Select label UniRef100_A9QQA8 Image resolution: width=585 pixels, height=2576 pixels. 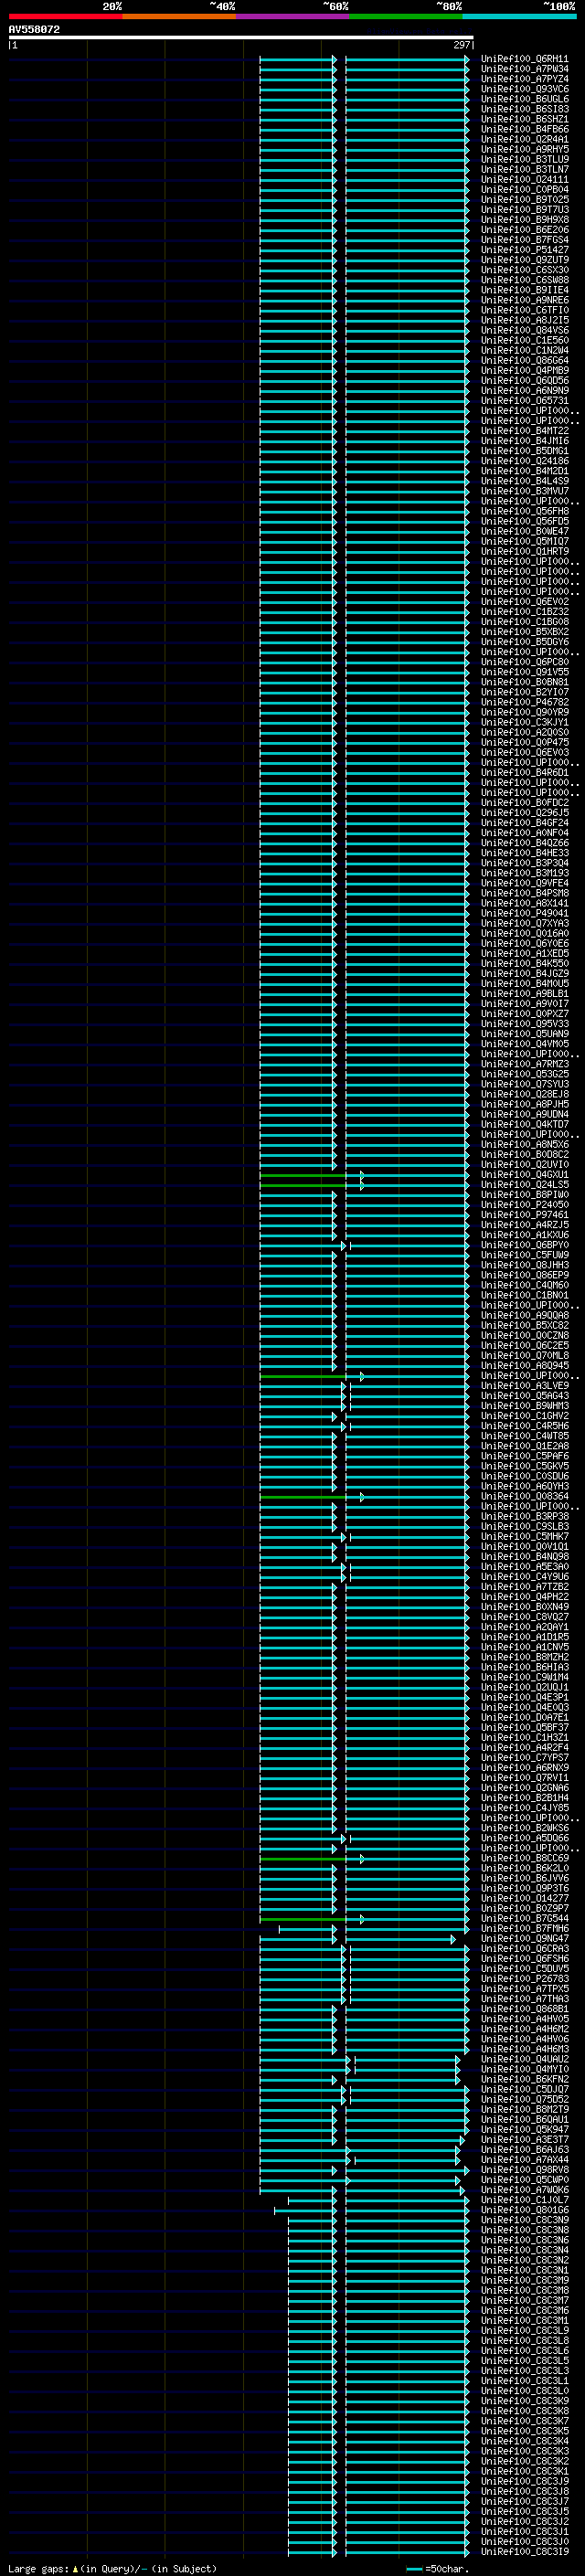point(525,1315)
